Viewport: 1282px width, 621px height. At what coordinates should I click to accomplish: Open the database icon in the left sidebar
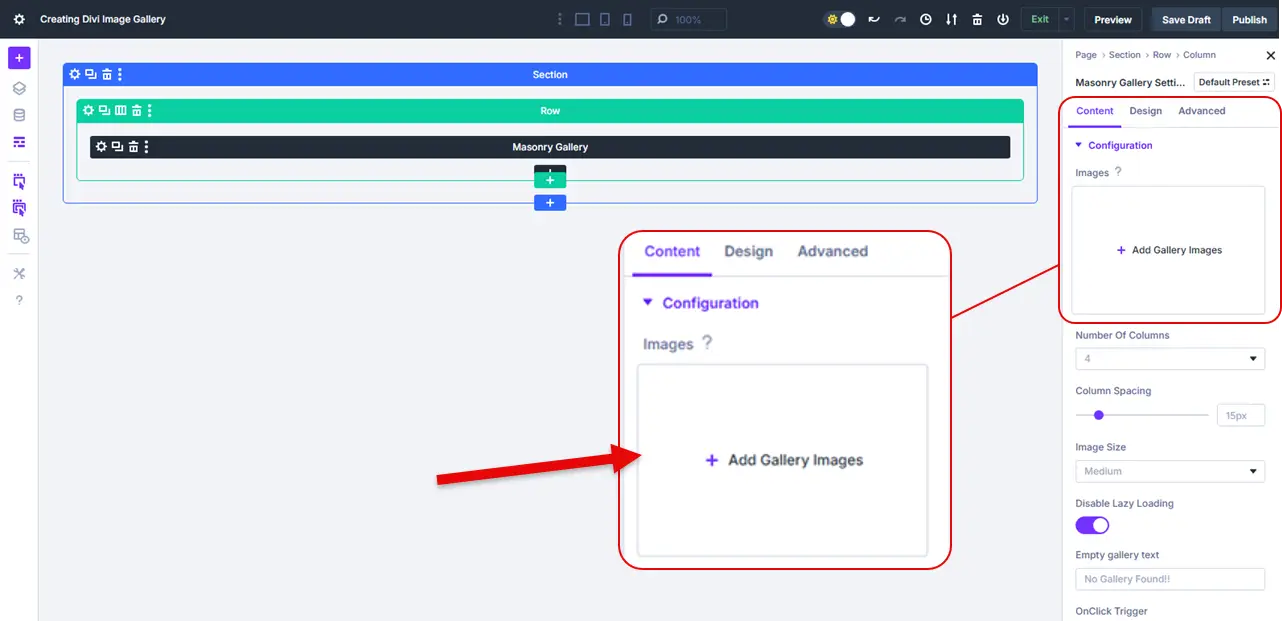(19, 115)
